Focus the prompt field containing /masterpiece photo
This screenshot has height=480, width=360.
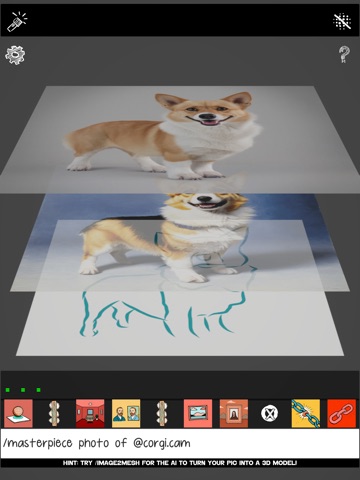click(180, 443)
